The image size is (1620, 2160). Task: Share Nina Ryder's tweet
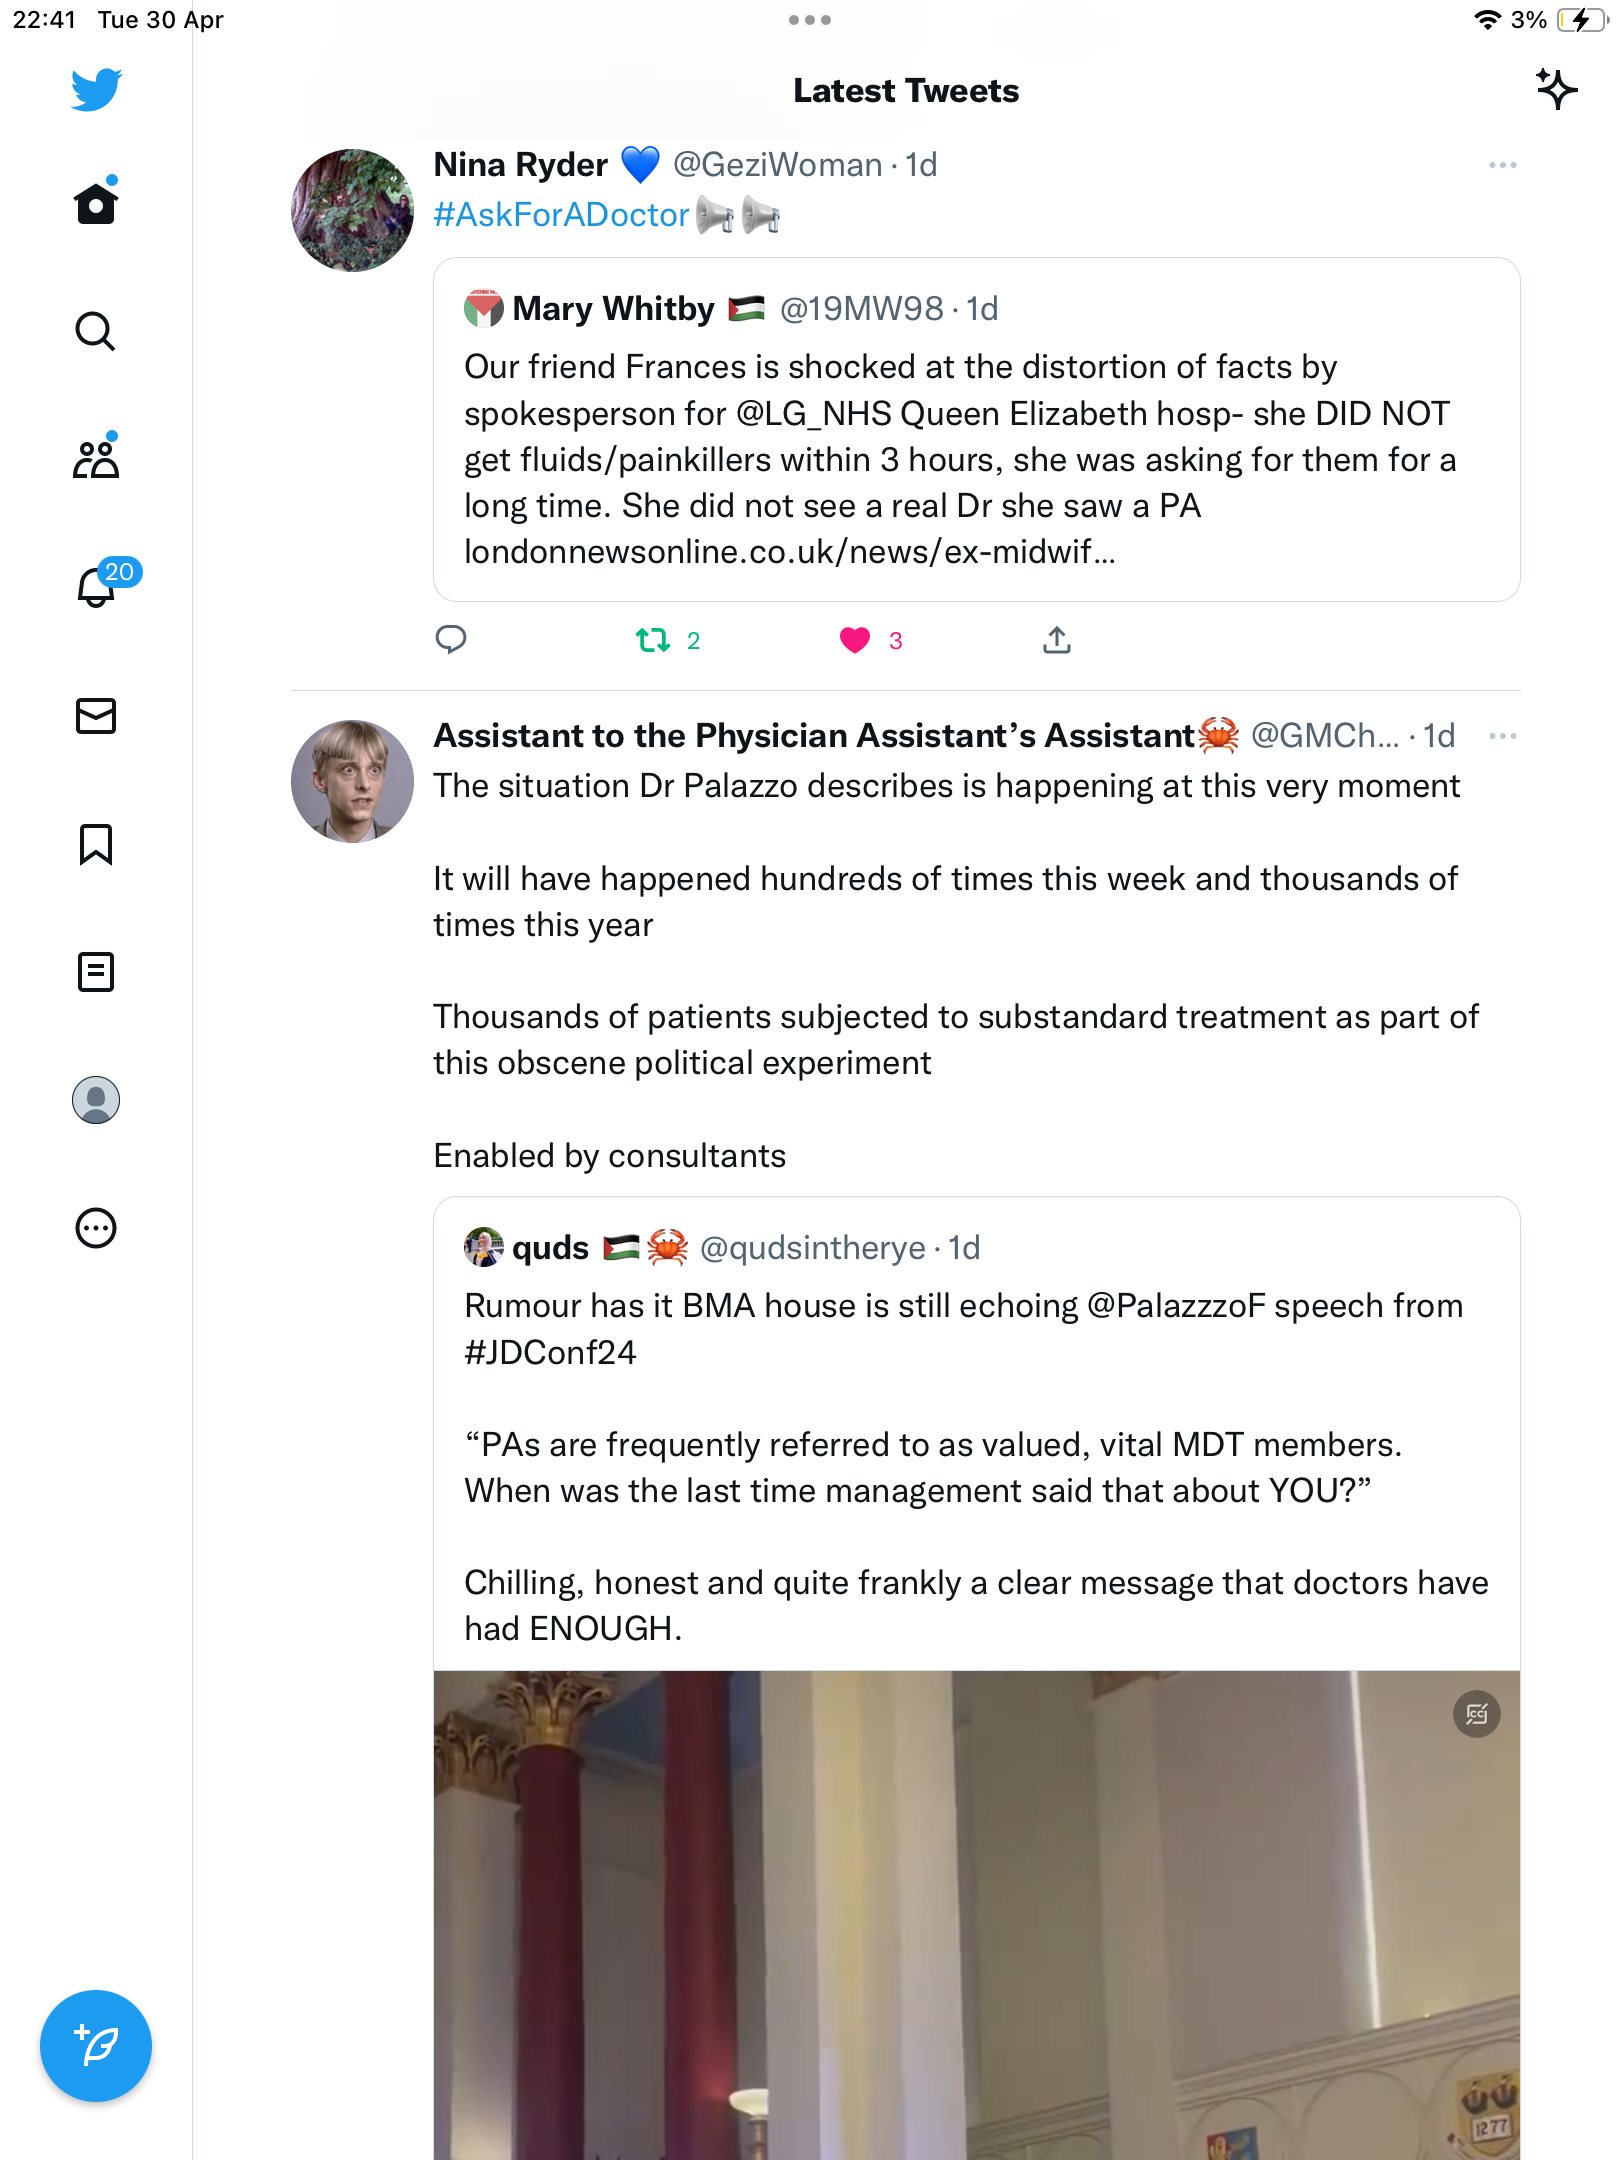(x=1057, y=640)
